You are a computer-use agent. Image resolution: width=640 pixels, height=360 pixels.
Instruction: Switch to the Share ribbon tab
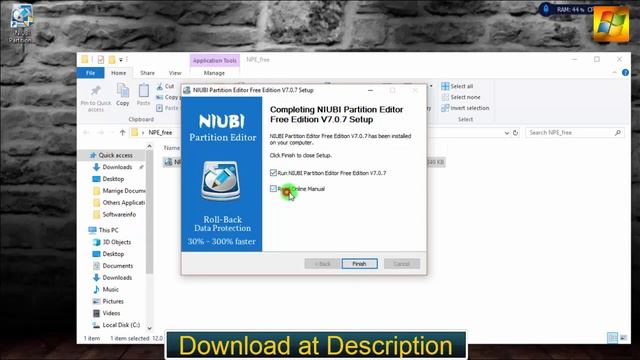click(147, 73)
